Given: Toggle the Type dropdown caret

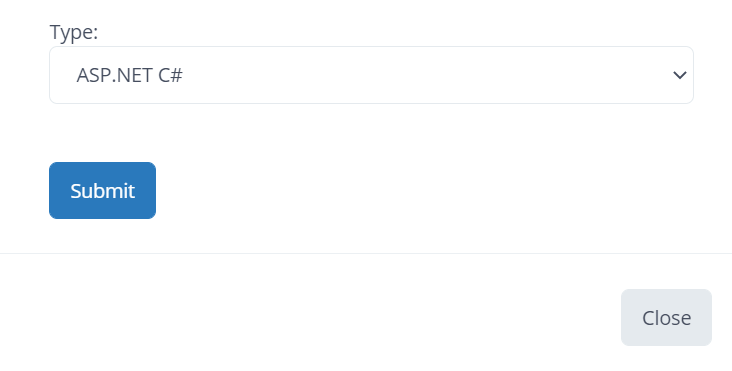Looking at the screenshot, I should [680, 75].
